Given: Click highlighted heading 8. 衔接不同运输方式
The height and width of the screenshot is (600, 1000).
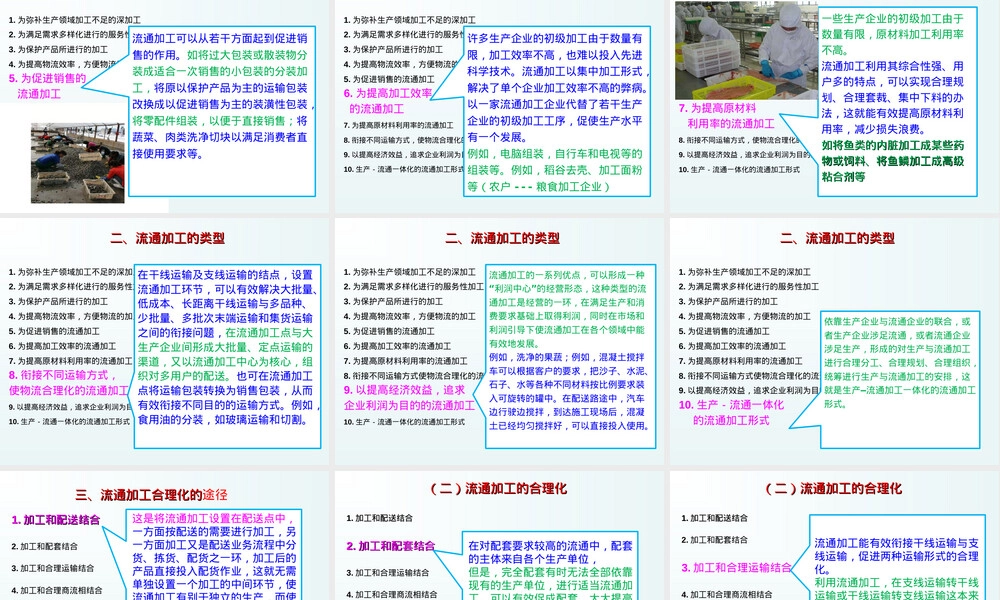Looking at the screenshot, I should coord(68,383).
